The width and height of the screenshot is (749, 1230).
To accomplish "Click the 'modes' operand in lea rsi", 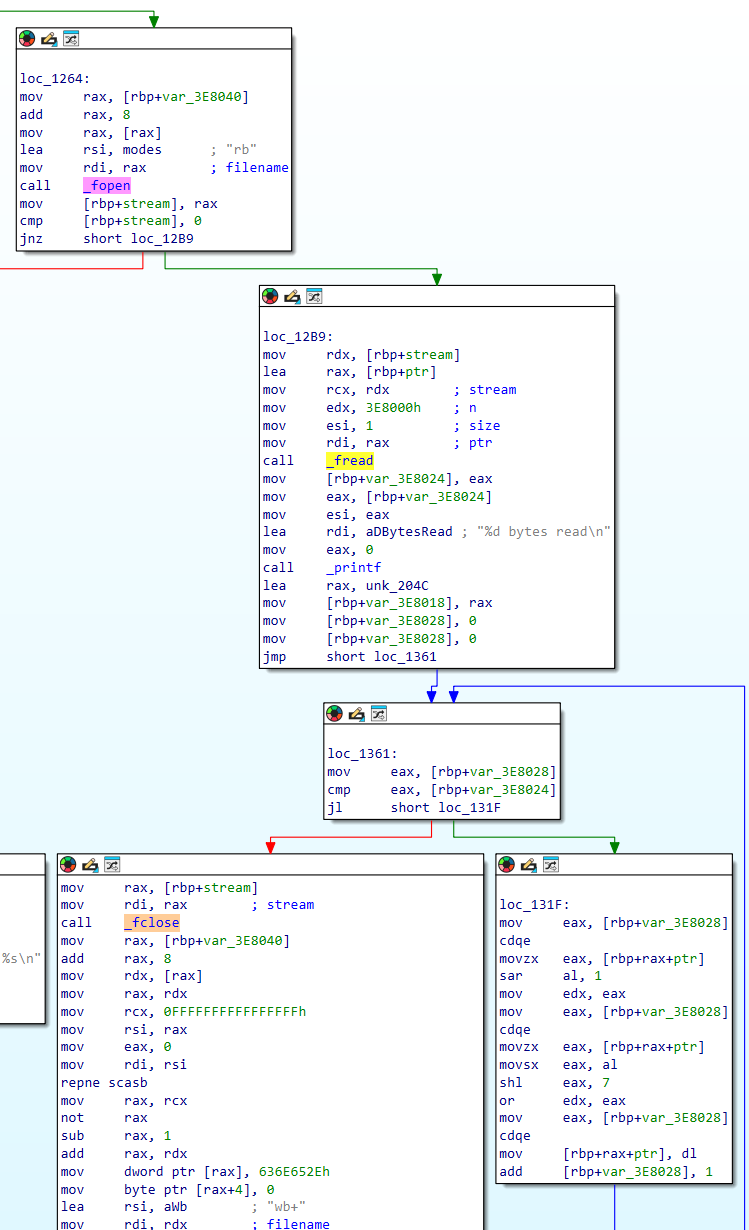I will click(x=142, y=150).
